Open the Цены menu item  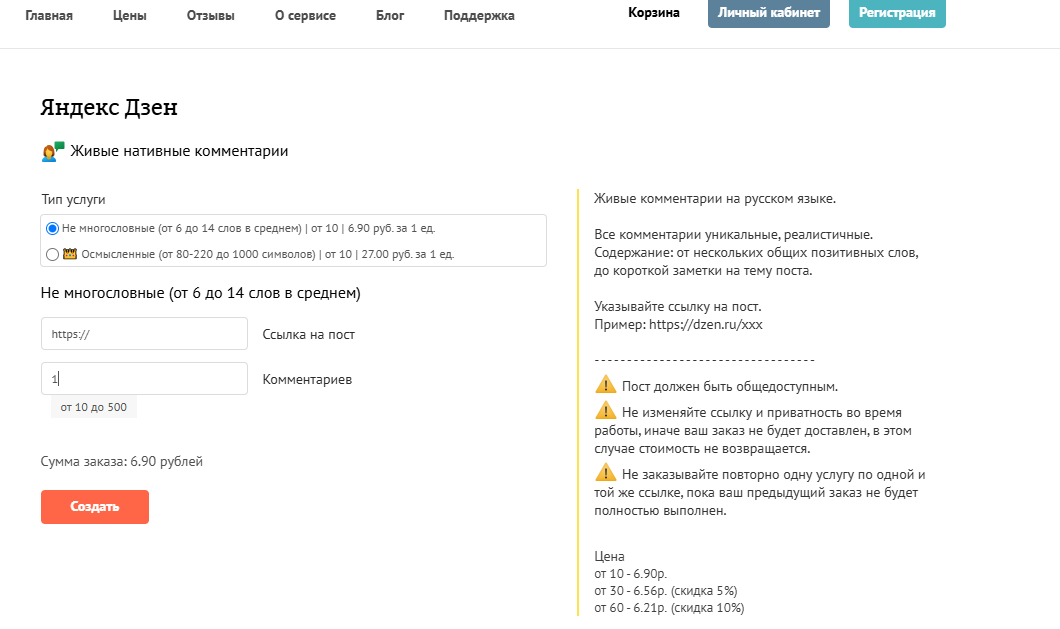tap(129, 16)
